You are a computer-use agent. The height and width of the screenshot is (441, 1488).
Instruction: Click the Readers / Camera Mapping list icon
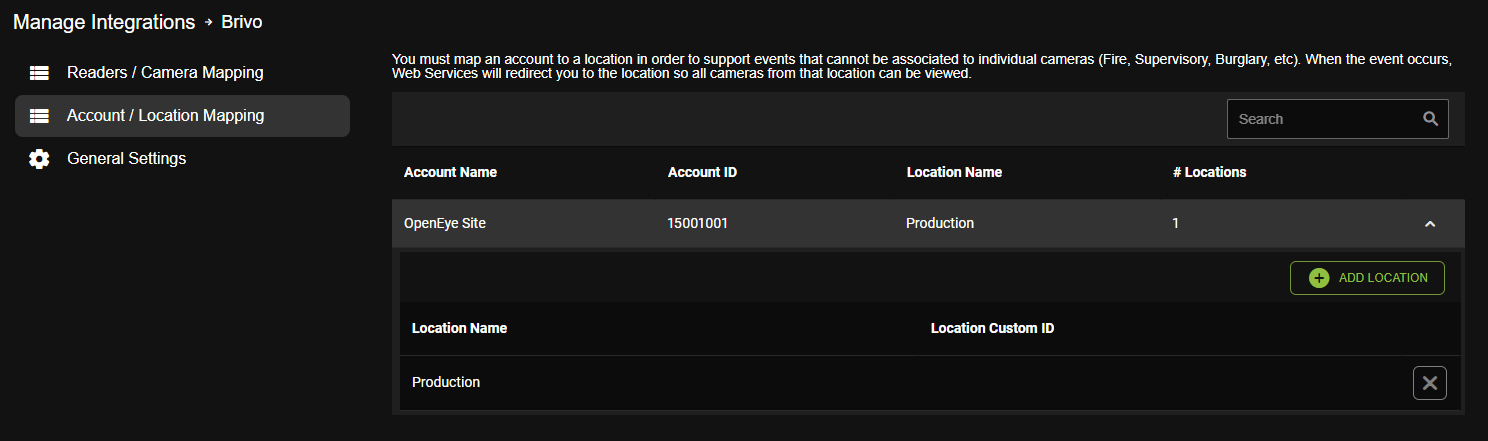[39, 73]
